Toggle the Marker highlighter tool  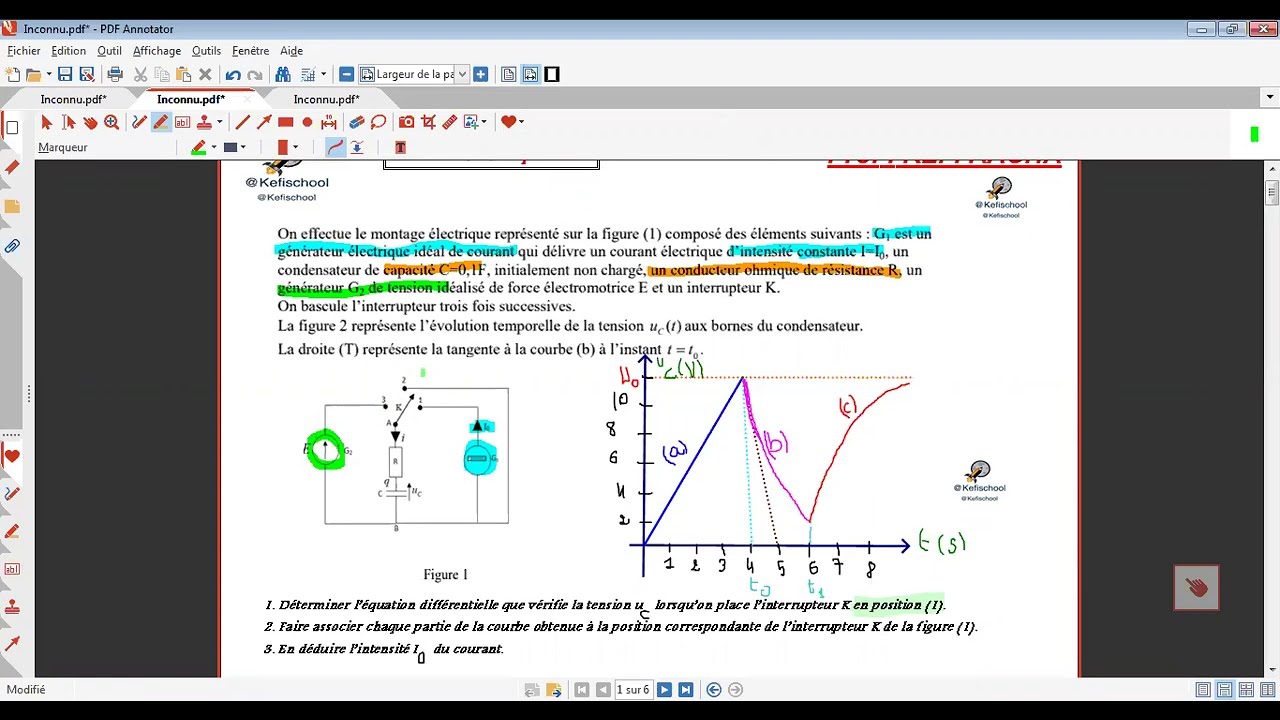[161, 122]
